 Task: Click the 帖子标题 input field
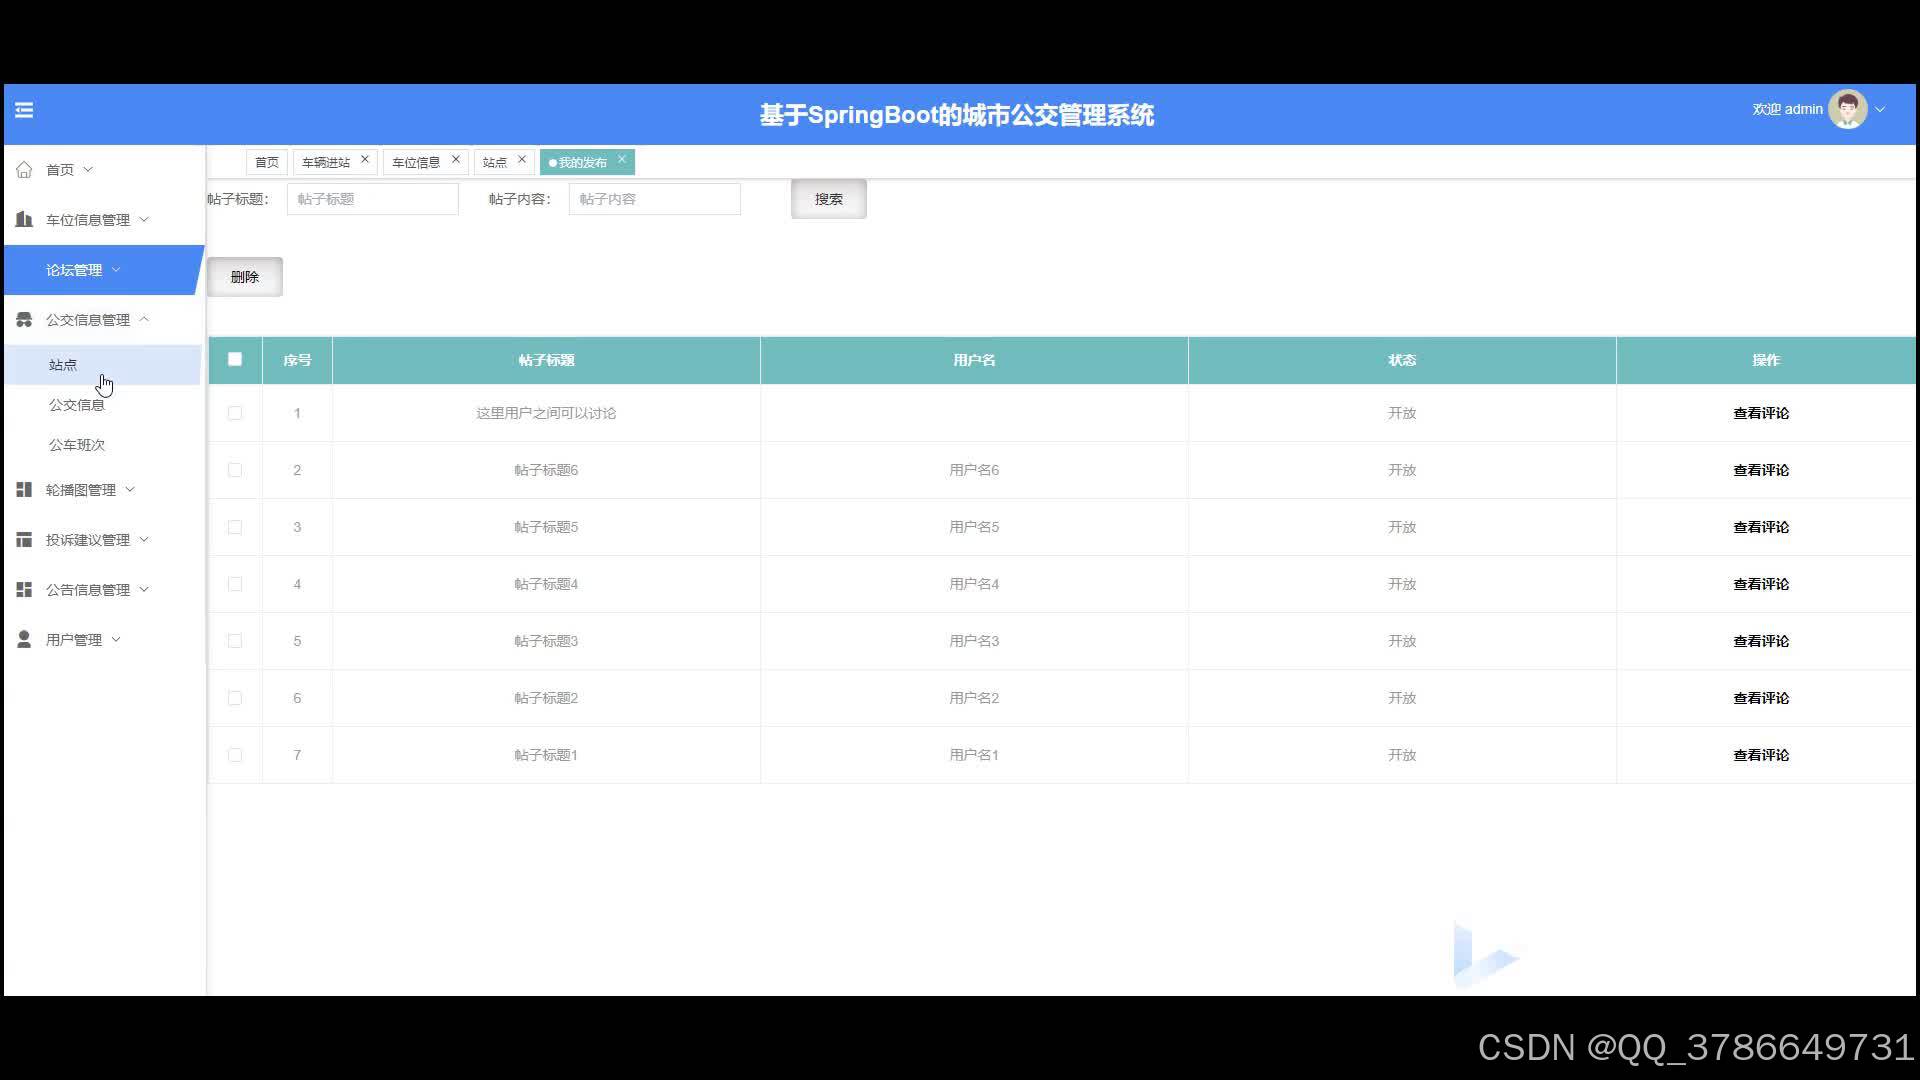click(x=372, y=199)
